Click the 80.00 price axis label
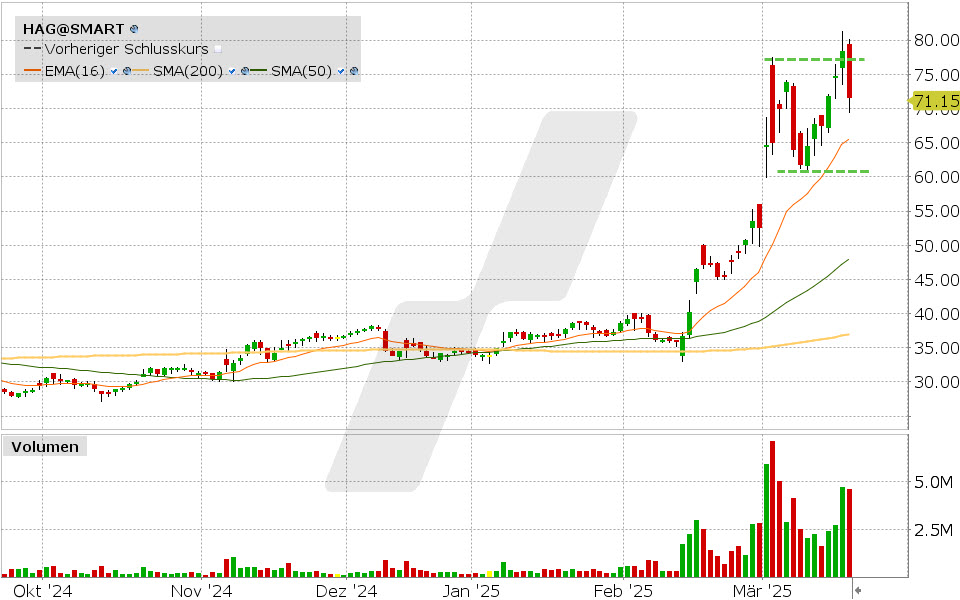Viewport: 960px width, 600px height. coord(936,40)
